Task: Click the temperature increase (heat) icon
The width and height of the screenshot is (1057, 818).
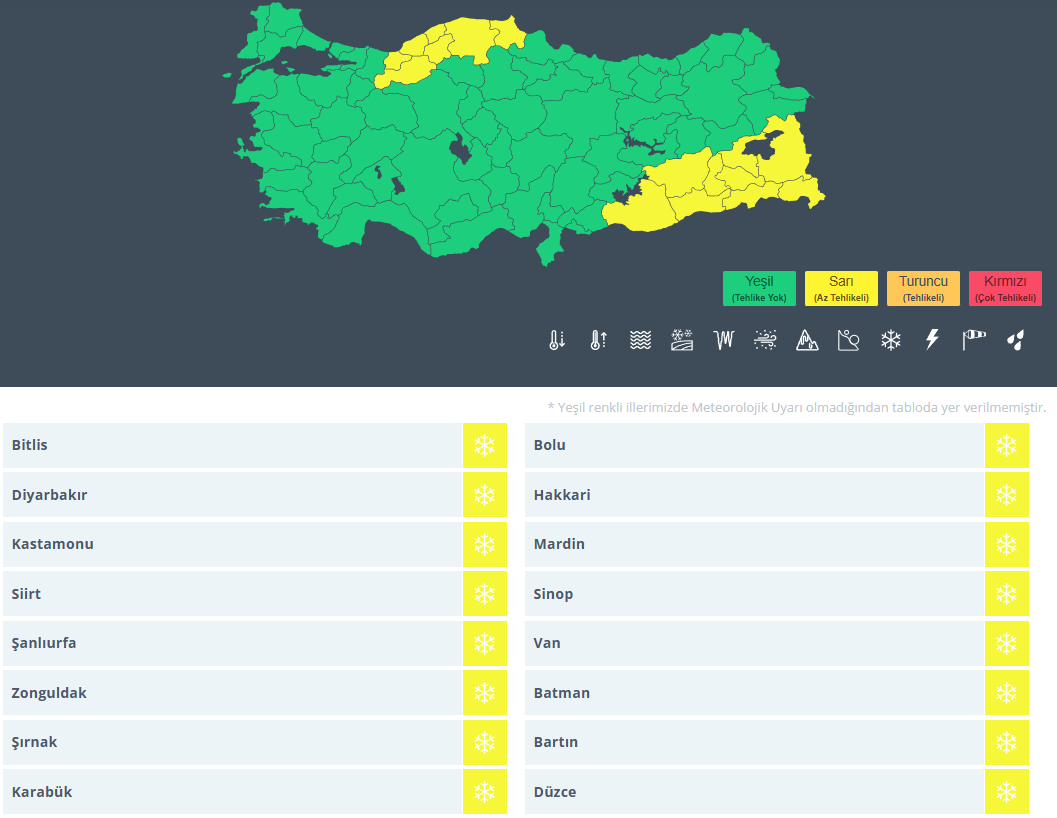Action: (598, 340)
